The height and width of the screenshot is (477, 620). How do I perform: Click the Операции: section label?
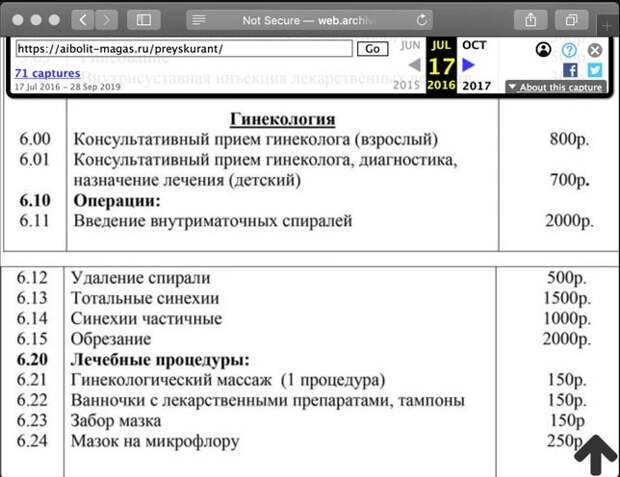point(117,201)
